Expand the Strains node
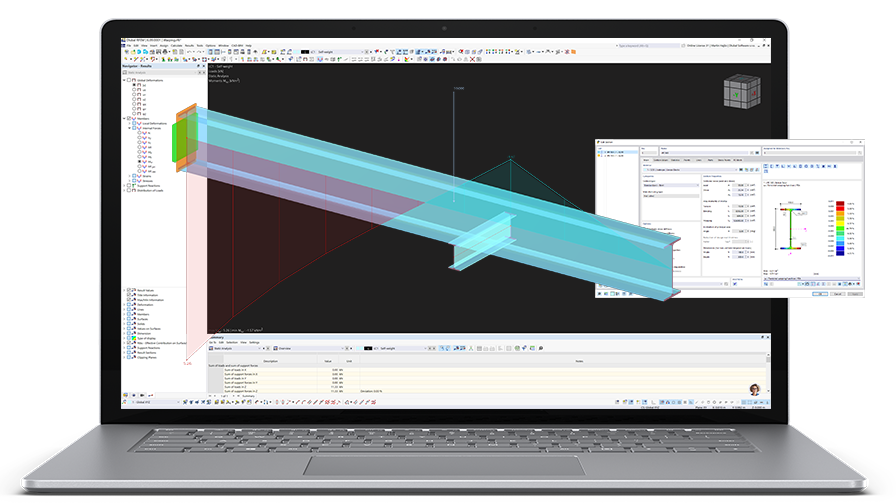The height and width of the screenshot is (504, 896). click(129, 176)
